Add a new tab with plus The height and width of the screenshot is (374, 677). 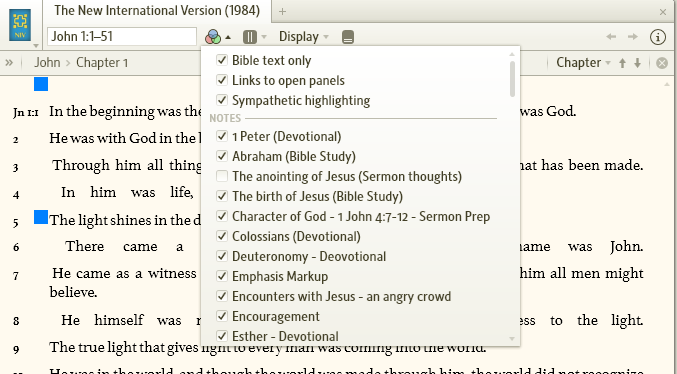click(282, 12)
